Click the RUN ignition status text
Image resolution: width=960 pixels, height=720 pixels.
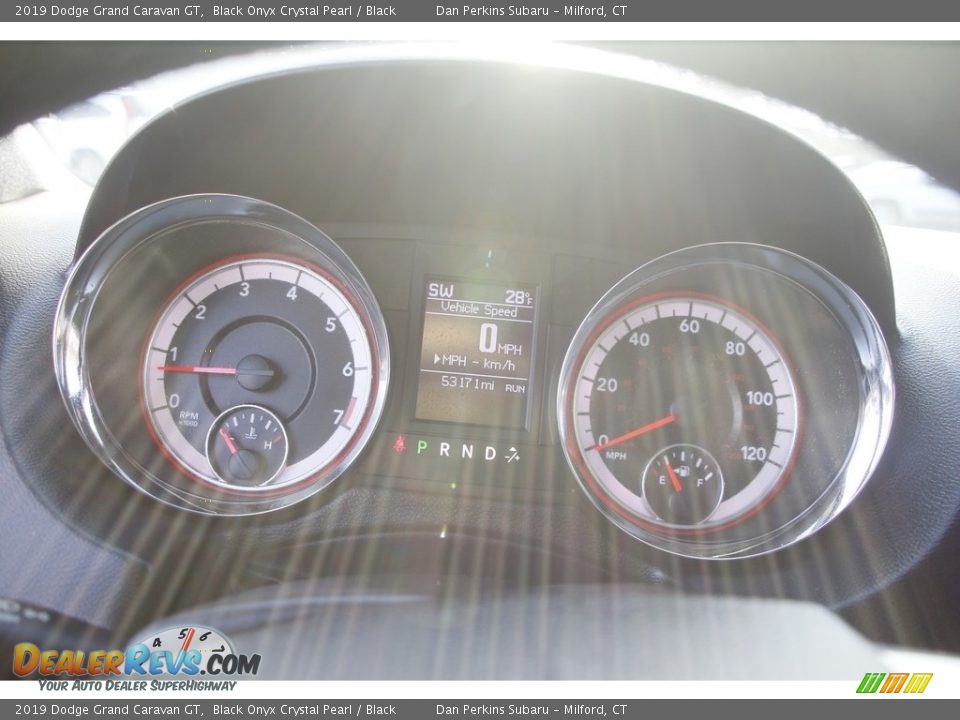click(x=515, y=388)
